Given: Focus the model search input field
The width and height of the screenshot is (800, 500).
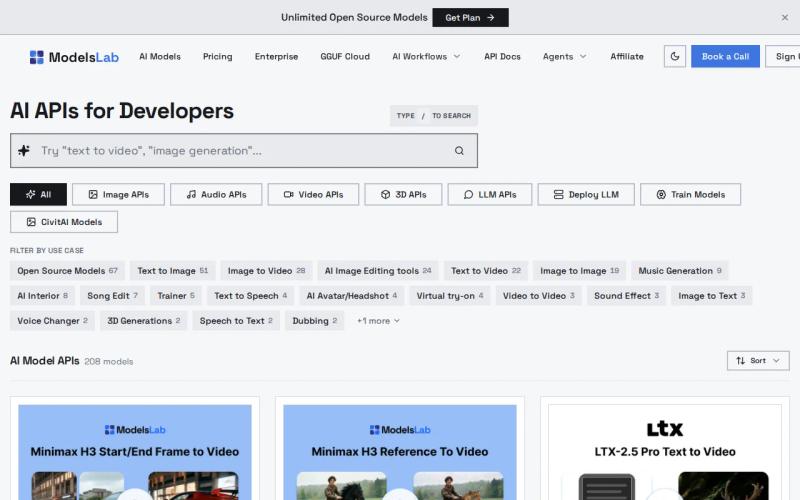Looking at the screenshot, I should click(244, 151).
